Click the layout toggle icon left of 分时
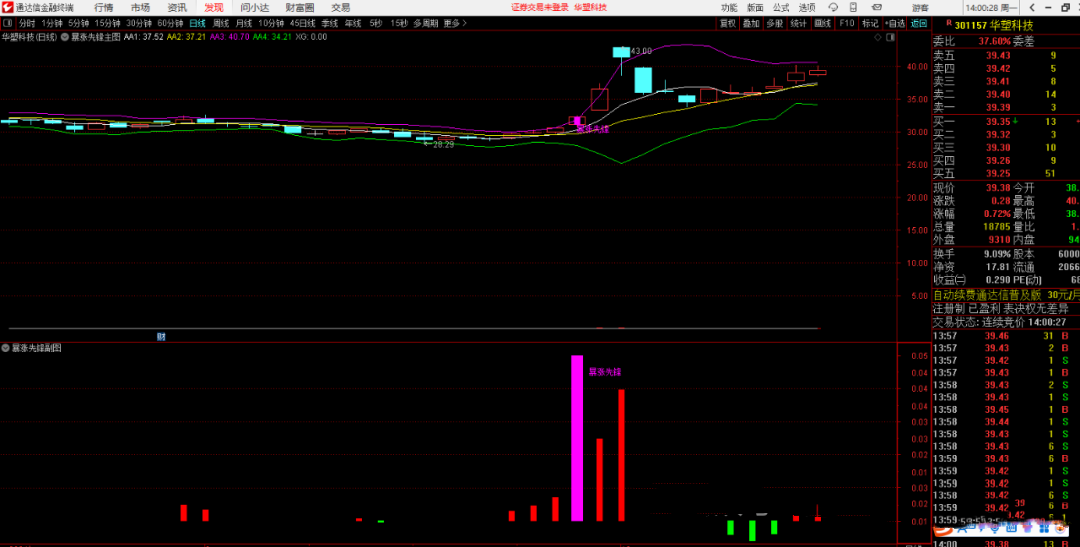The height and width of the screenshot is (547, 1080). coord(7,22)
